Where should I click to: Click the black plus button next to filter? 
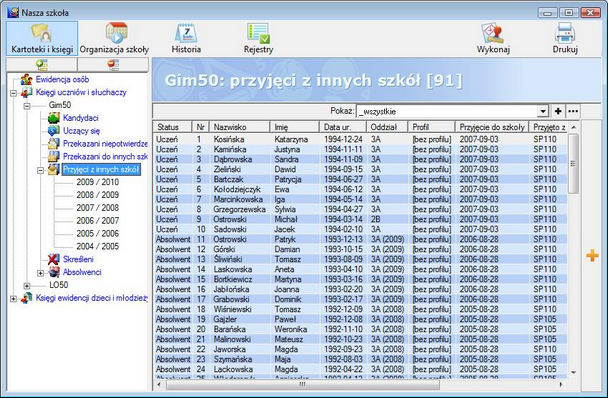coord(558,111)
